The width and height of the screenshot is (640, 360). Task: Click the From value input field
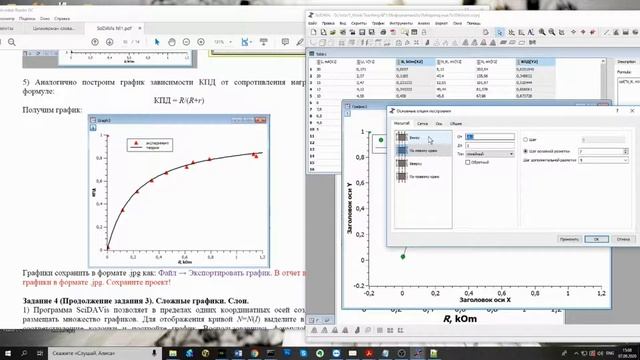pyautogui.click(x=490, y=137)
